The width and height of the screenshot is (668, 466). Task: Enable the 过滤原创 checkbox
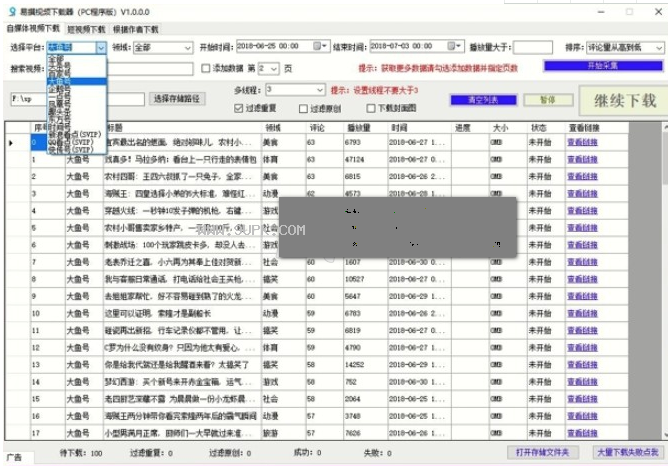pos(303,109)
